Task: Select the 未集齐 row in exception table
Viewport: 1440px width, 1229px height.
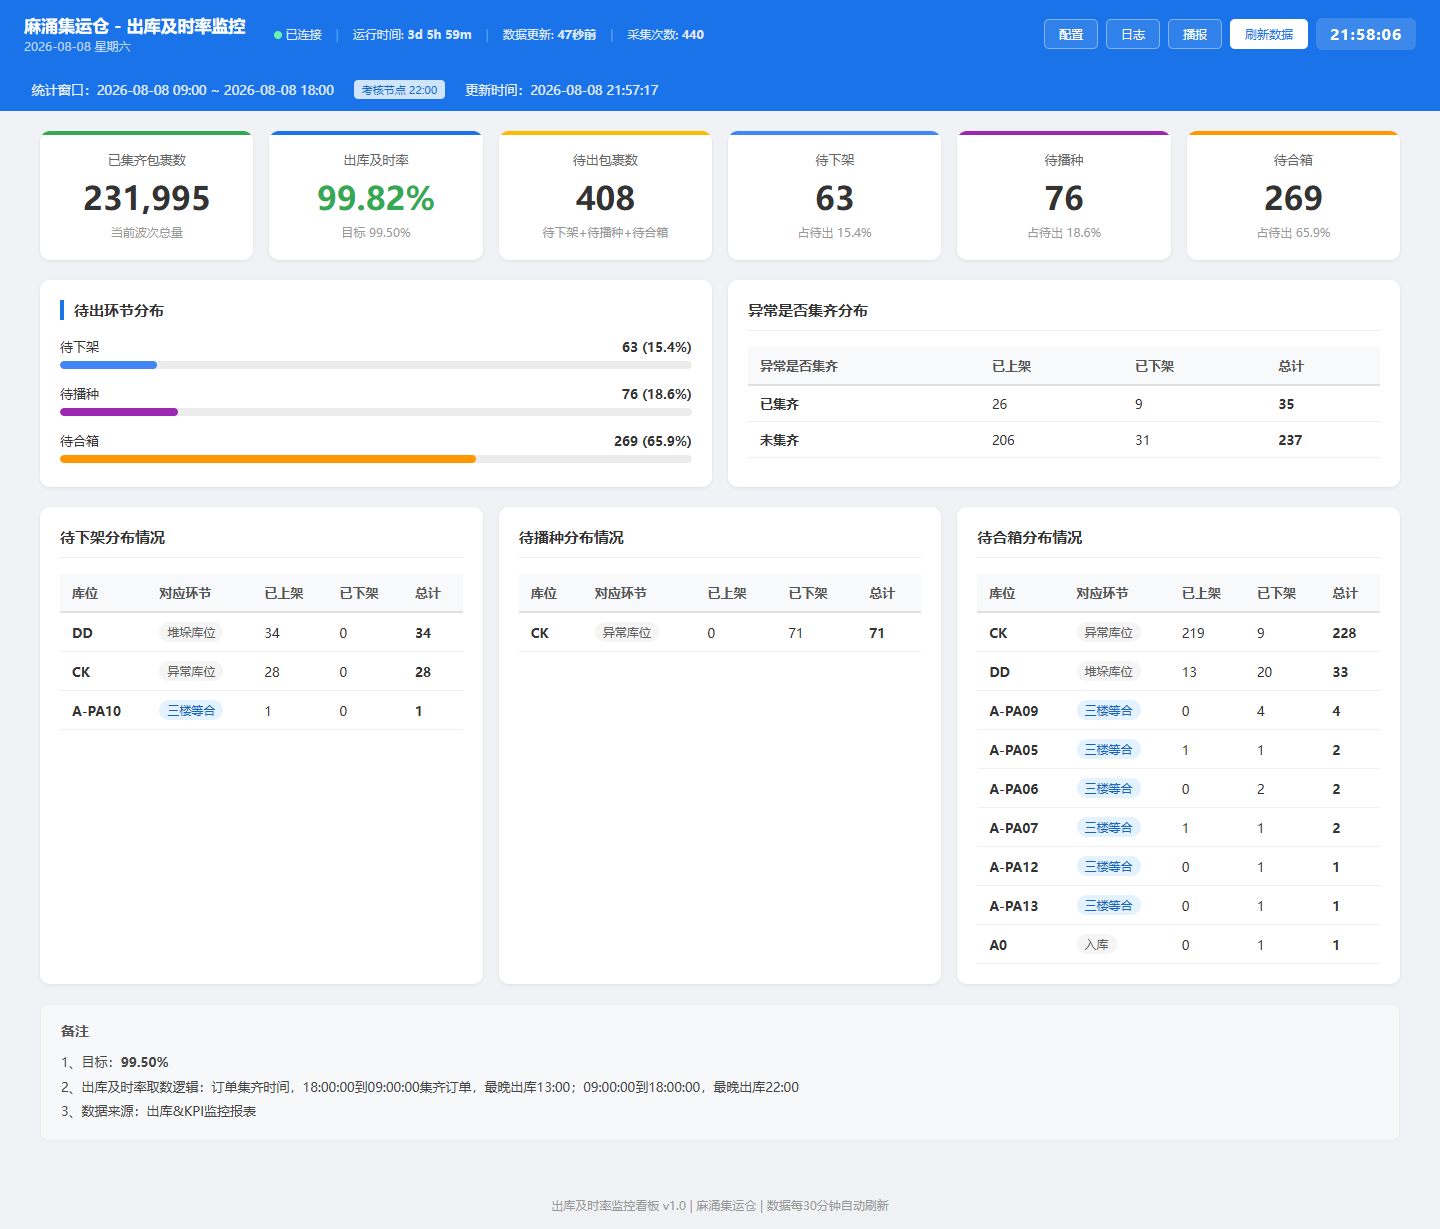Action: click(1064, 440)
